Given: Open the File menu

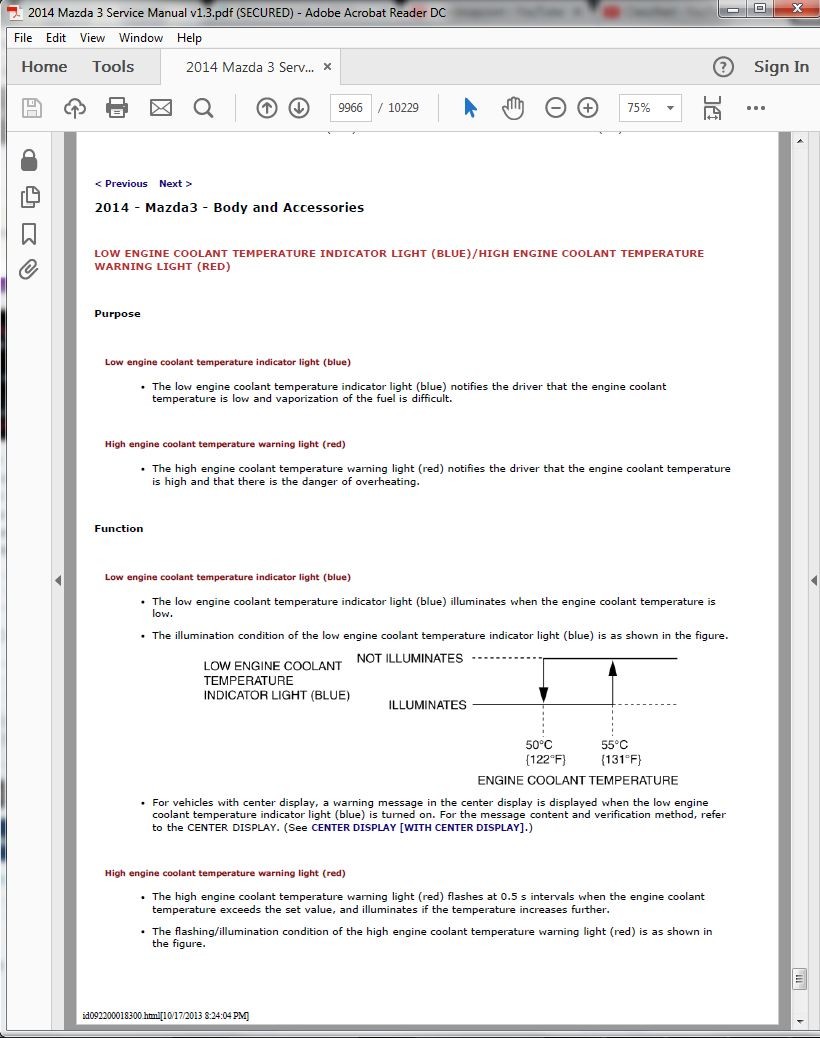Looking at the screenshot, I should 23,38.
